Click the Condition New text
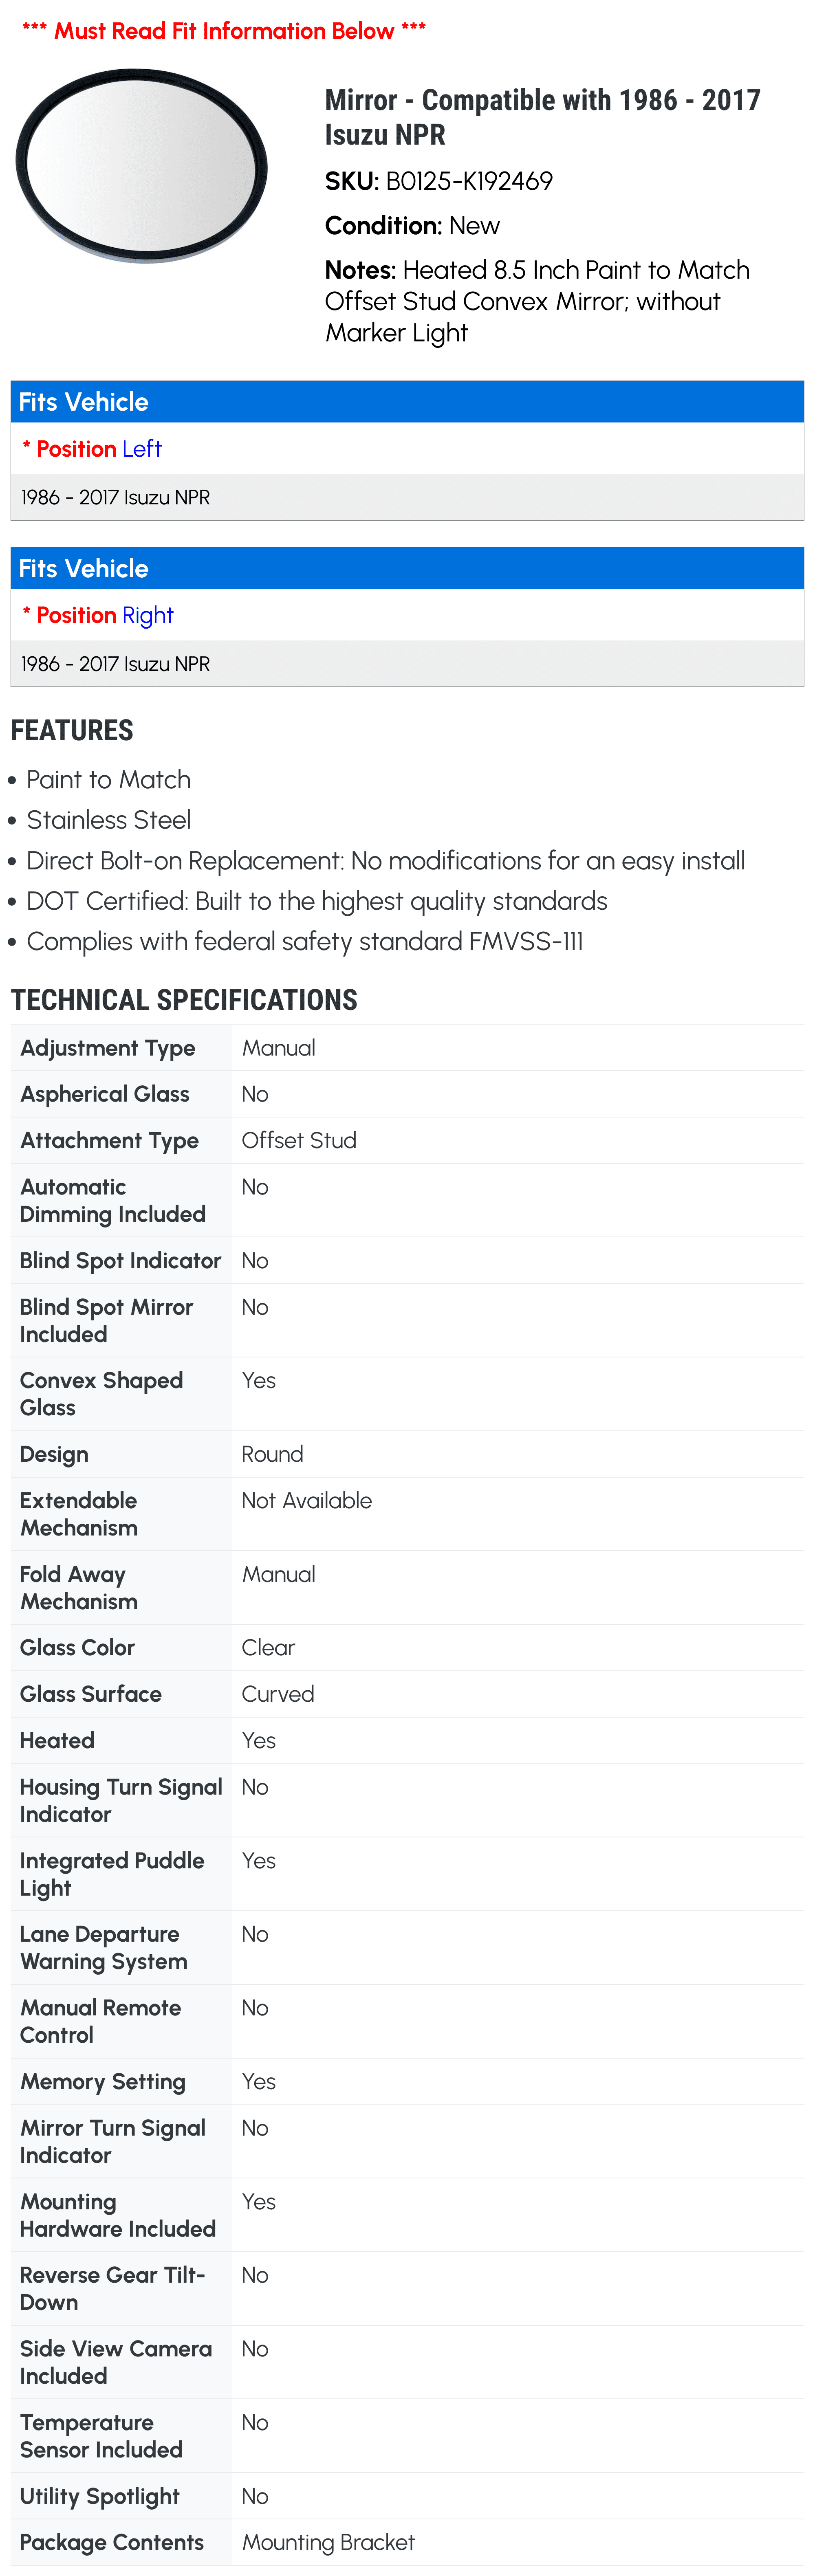 tap(412, 226)
